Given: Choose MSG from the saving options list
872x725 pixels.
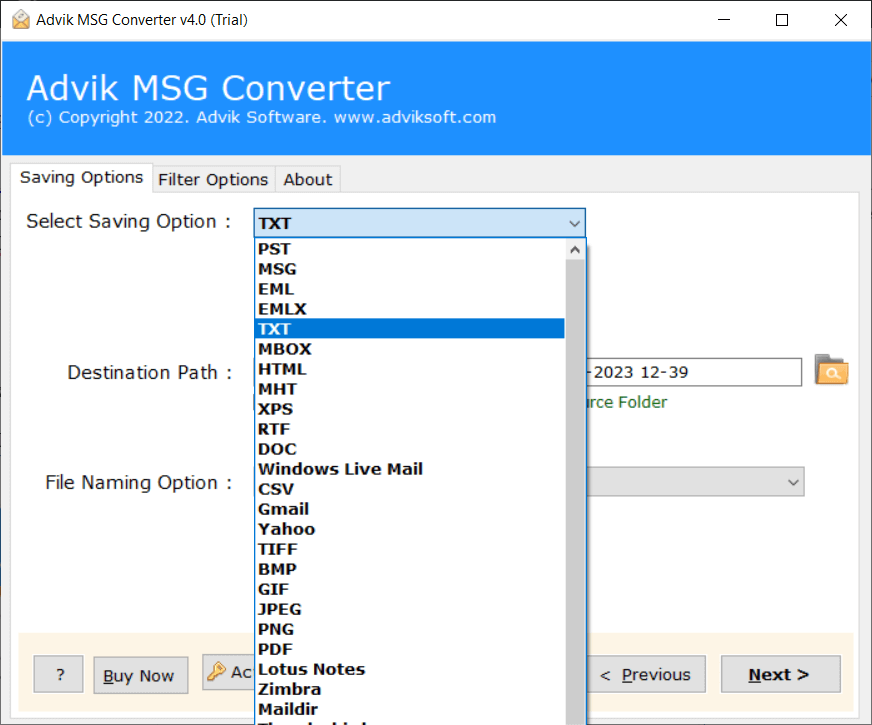Looking at the screenshot, I should [410, 269].
